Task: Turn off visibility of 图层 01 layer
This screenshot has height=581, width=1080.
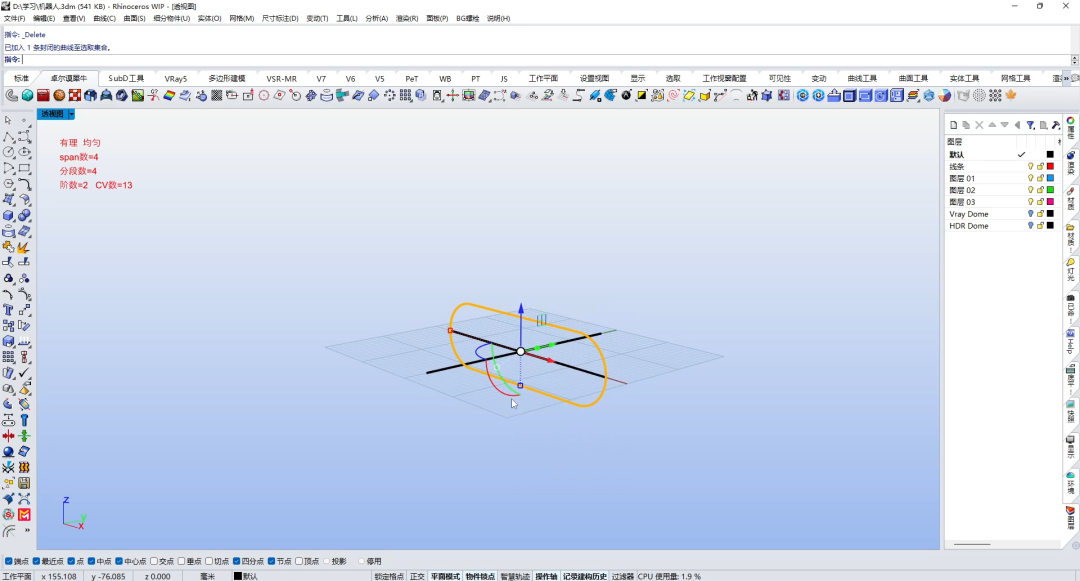Action: point(1030,178)
